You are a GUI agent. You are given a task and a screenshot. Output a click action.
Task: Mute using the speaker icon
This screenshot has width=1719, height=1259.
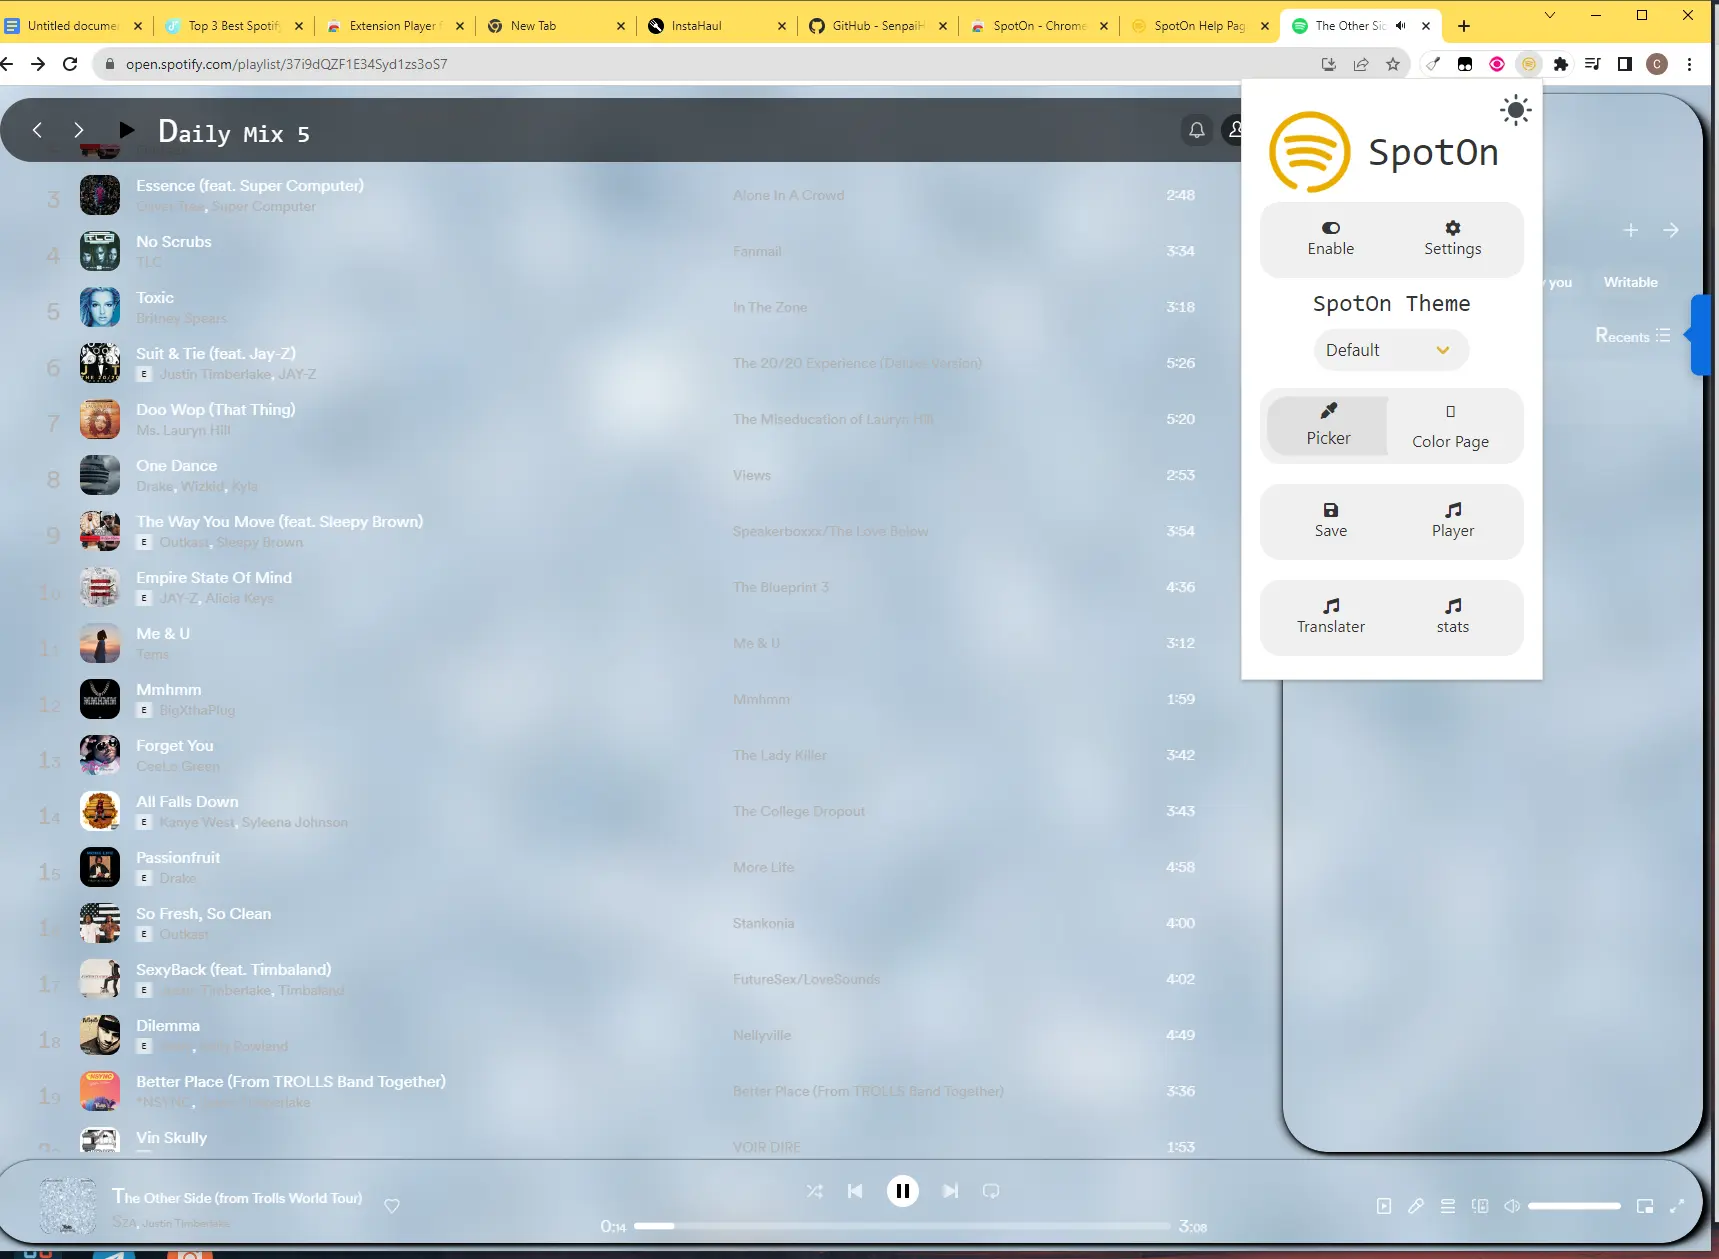pyautogui.click(x=1512, y=1206)
